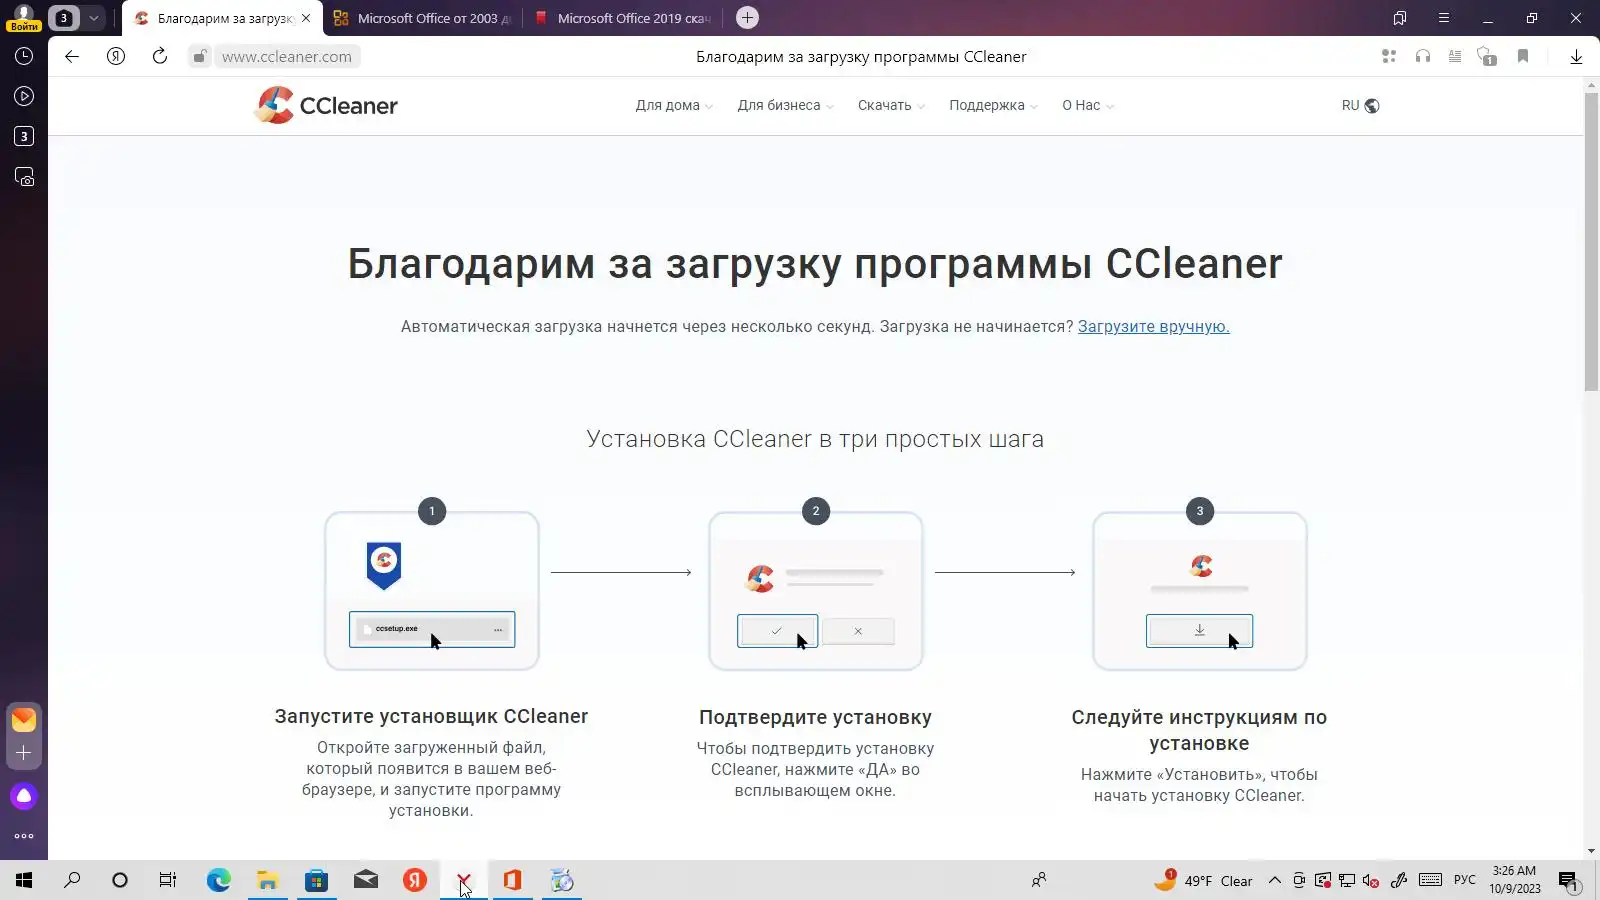Open the video play icon in sidebar
Image resolution: width=1600 pixels, height=900 pixels.
24,96
